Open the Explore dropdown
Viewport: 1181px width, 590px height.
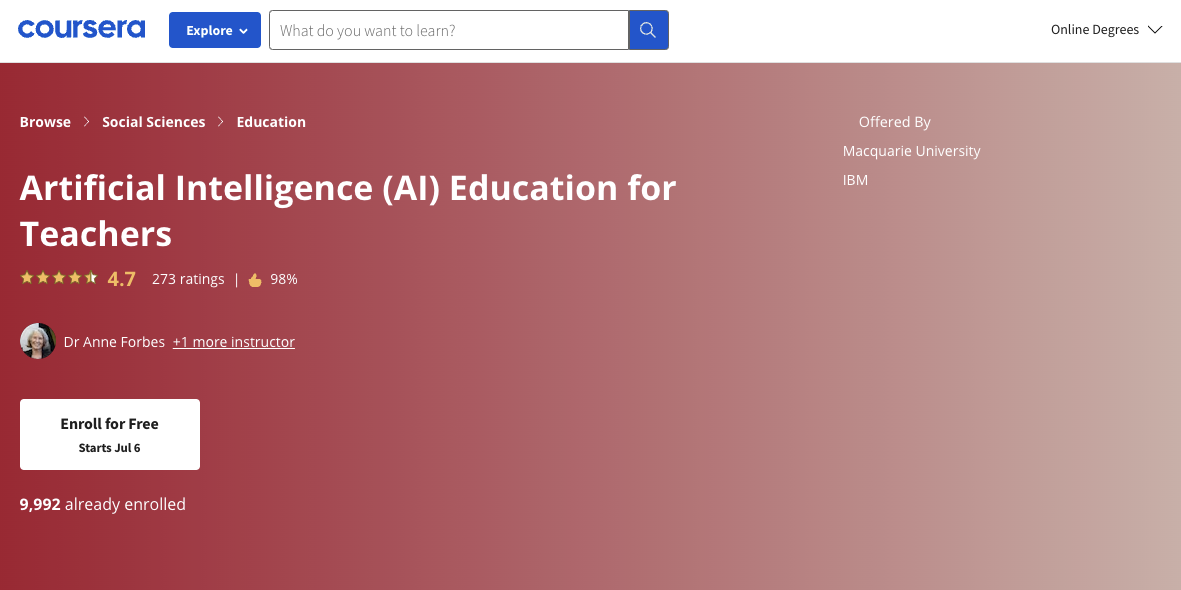coord(214,30)
